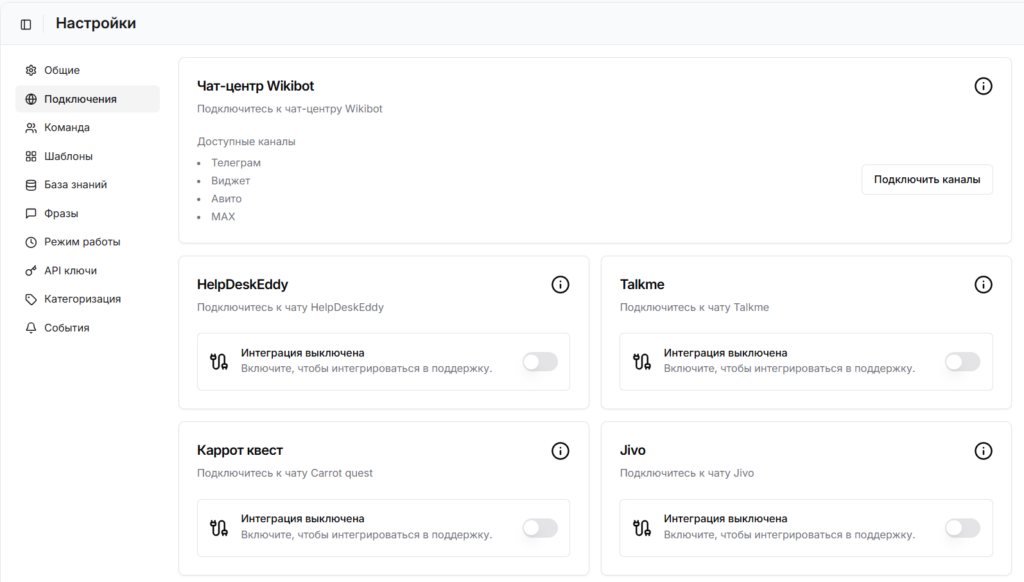
Task: Click the Настройки page title
Action: click(96, 24)
